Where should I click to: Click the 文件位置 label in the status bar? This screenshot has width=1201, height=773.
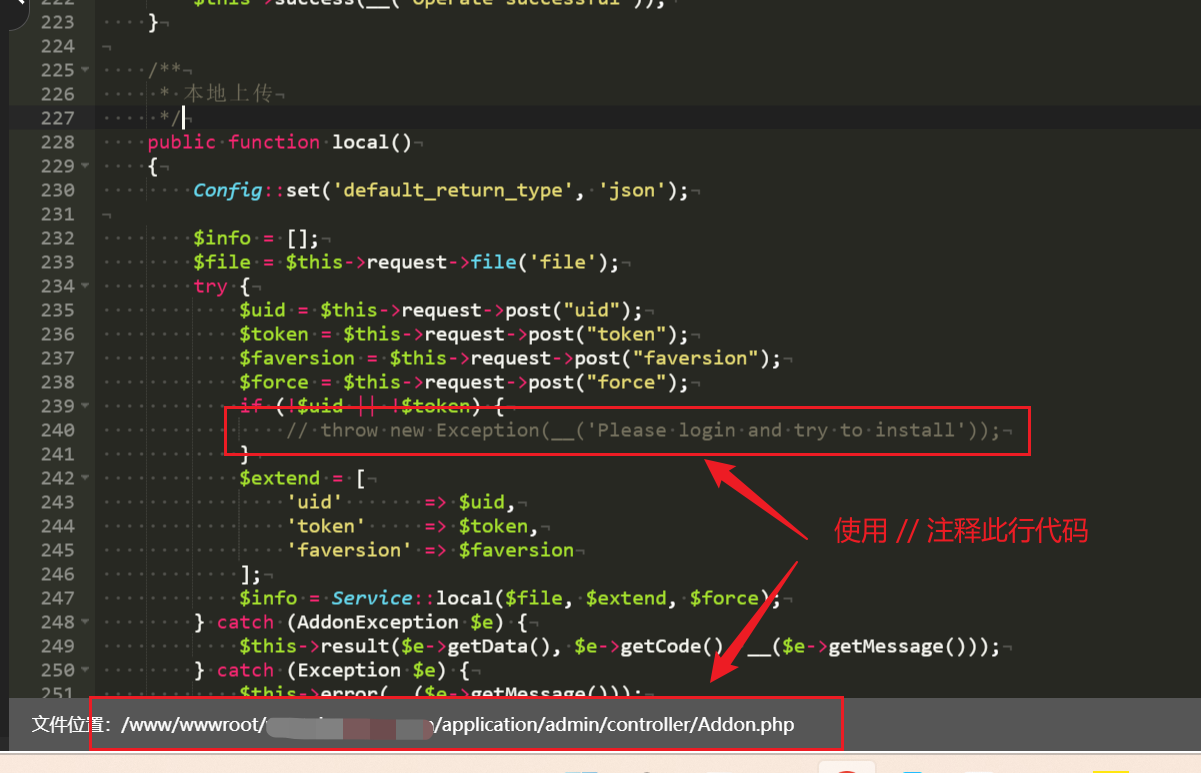(69, 724)
